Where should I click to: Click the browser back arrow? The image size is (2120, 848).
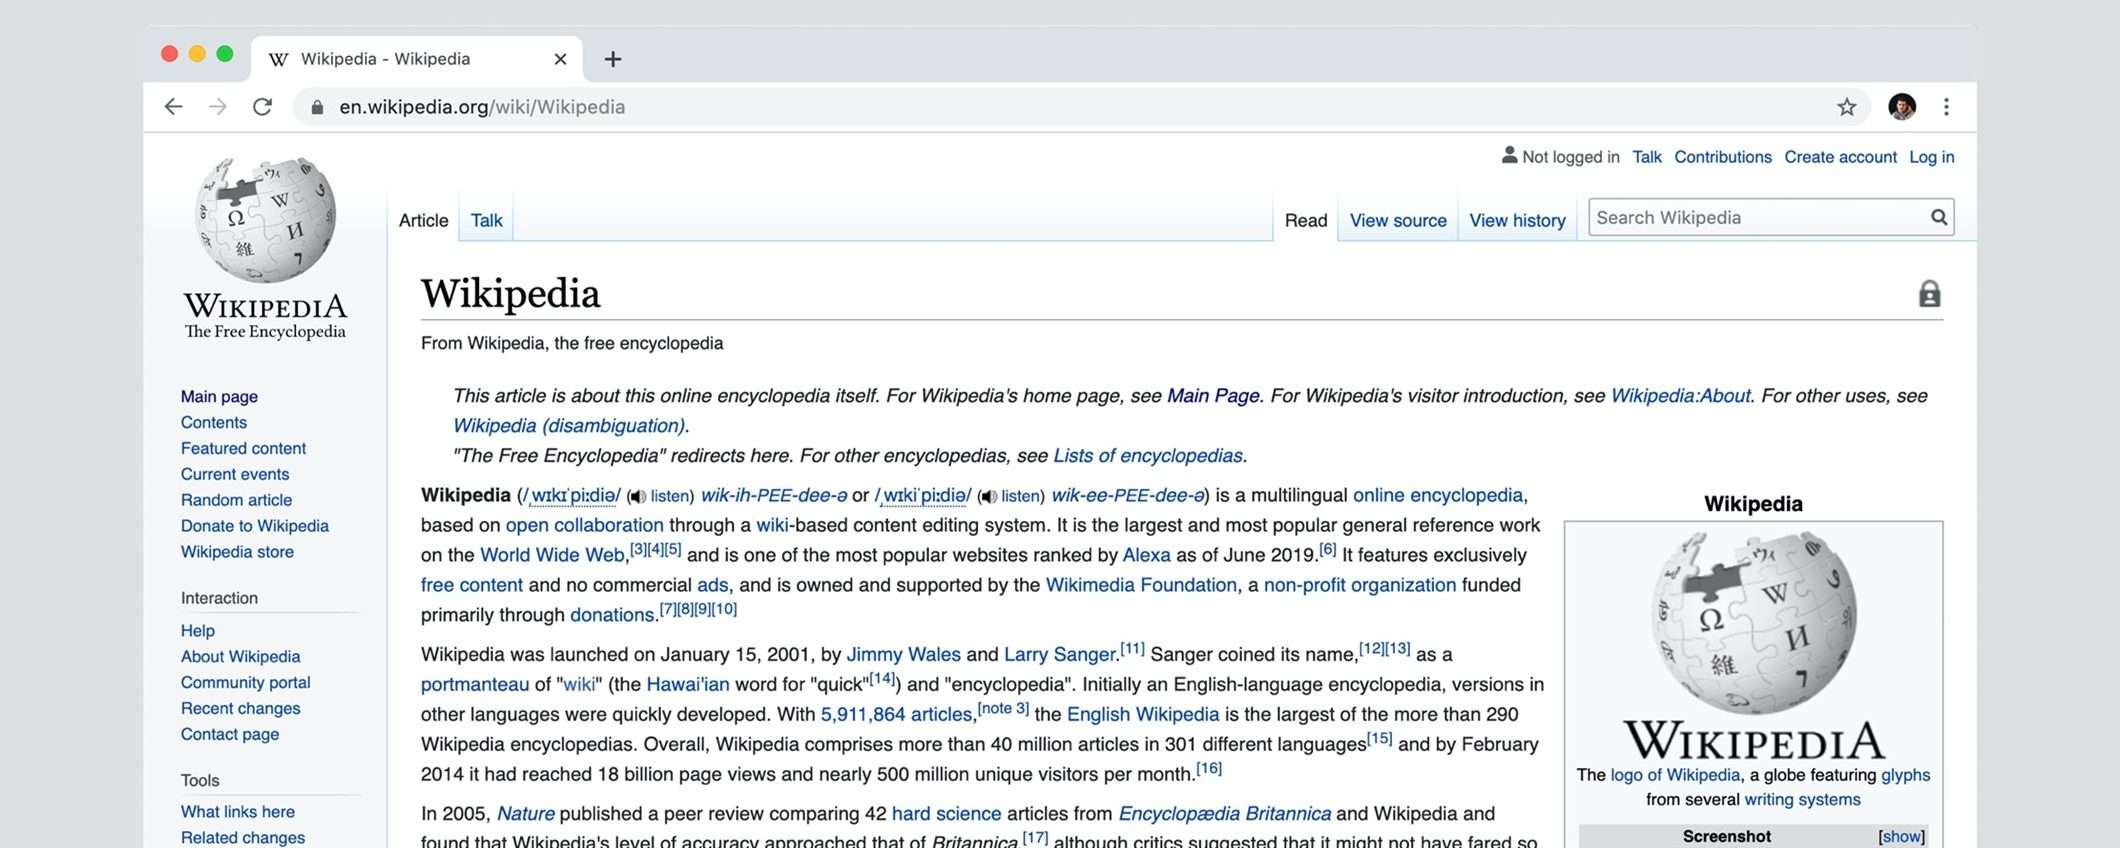(x=173, y=107)
